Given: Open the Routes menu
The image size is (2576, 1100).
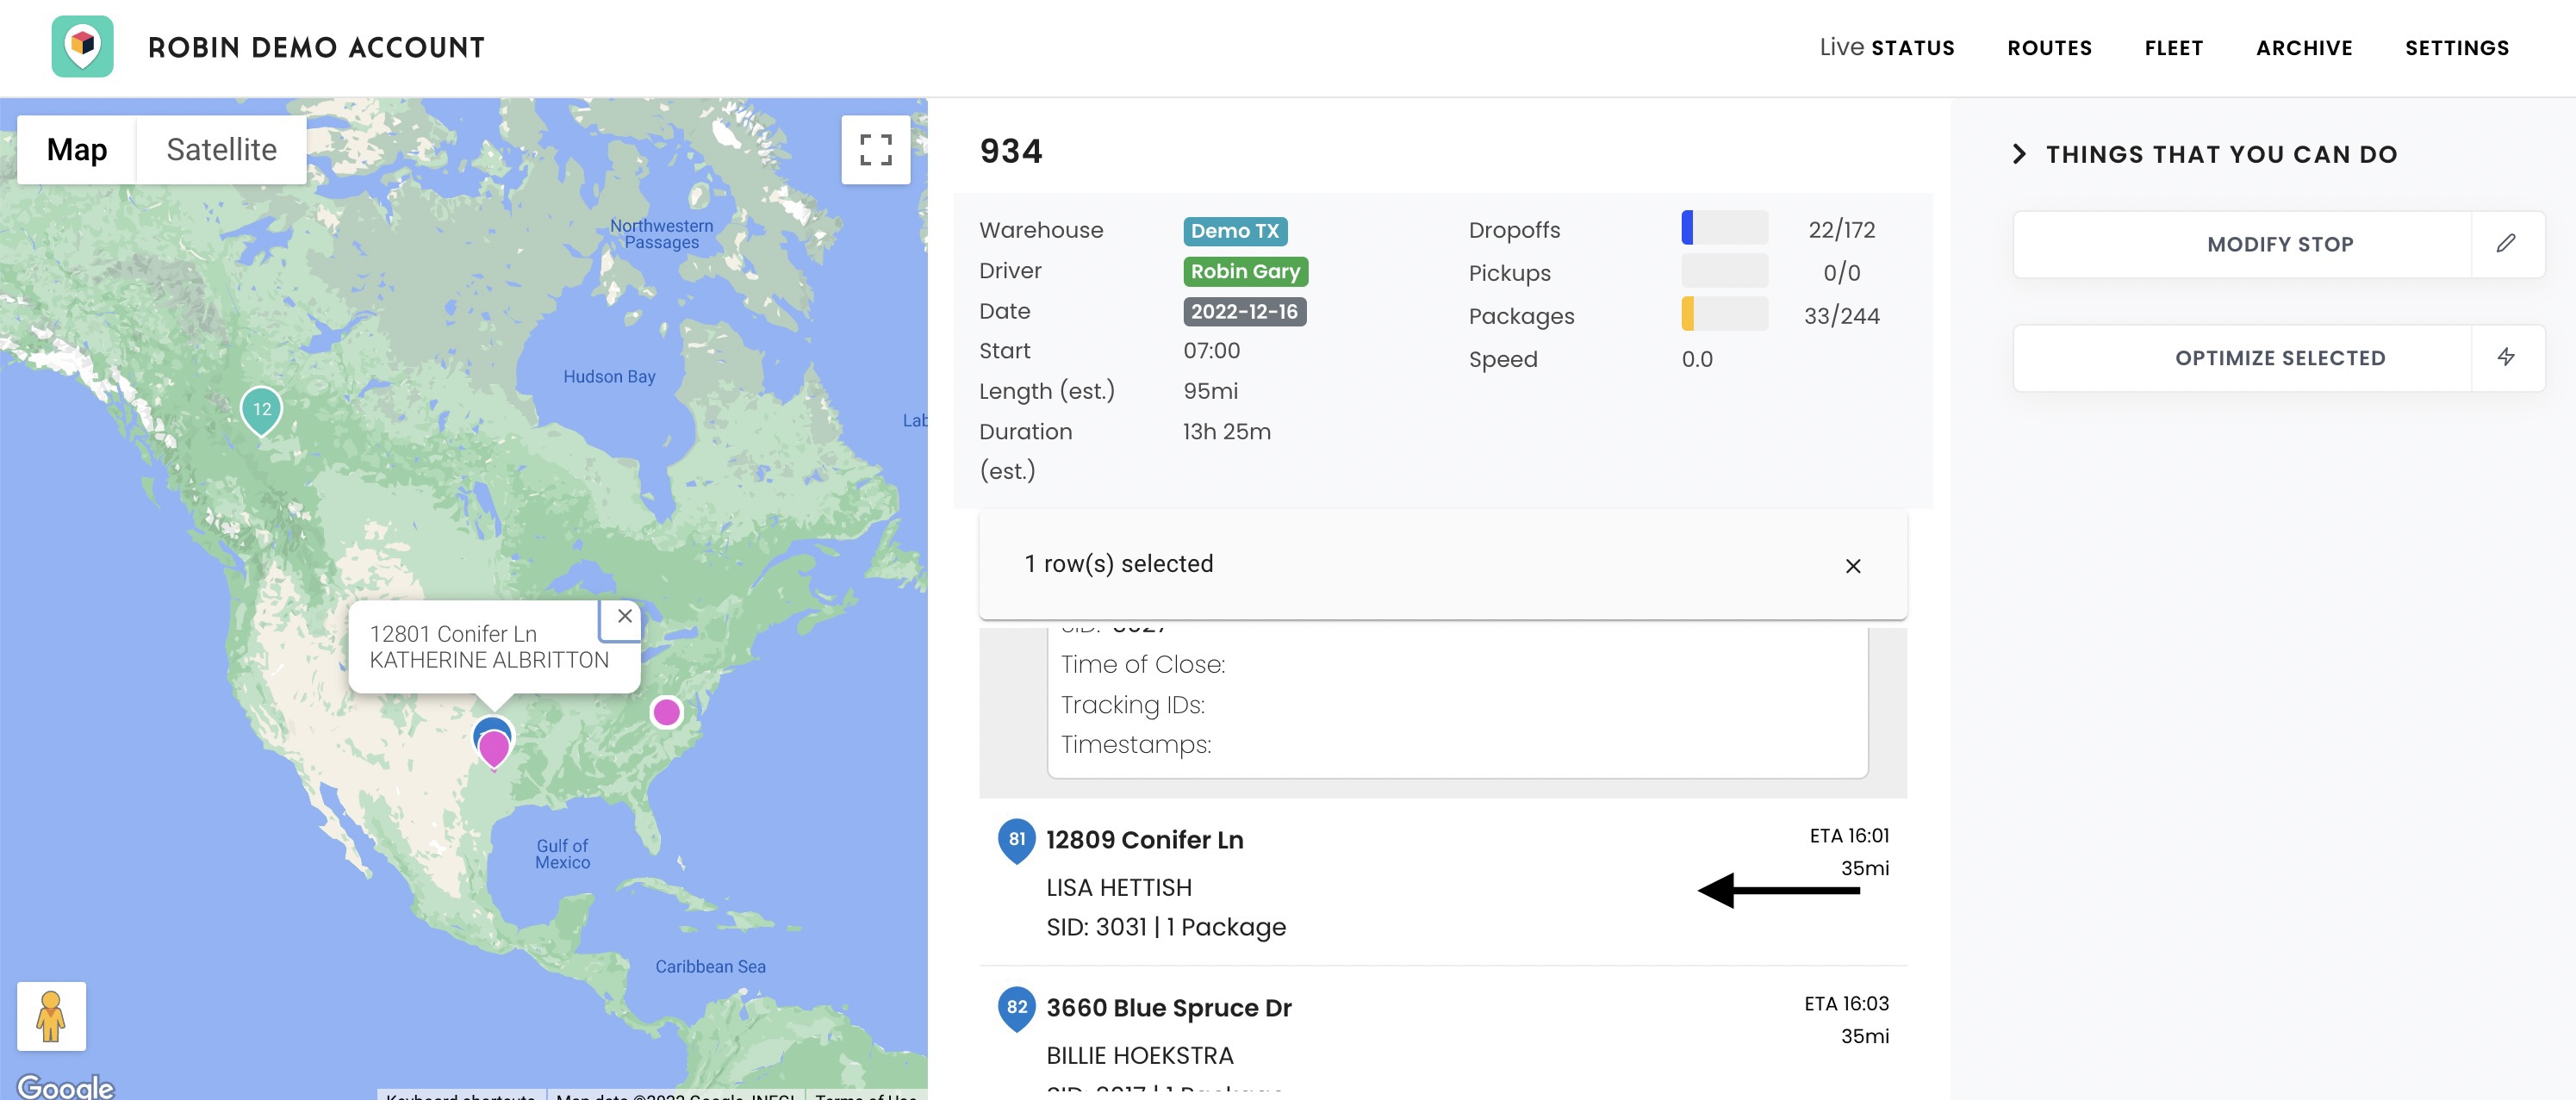Looking at the screenshot, I should point(2049,48).
